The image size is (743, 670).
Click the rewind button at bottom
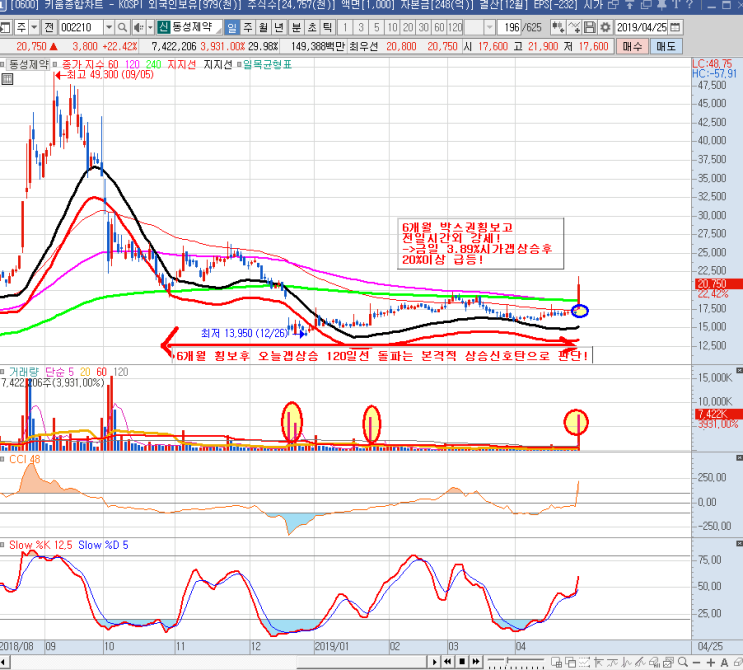(448, 661)
